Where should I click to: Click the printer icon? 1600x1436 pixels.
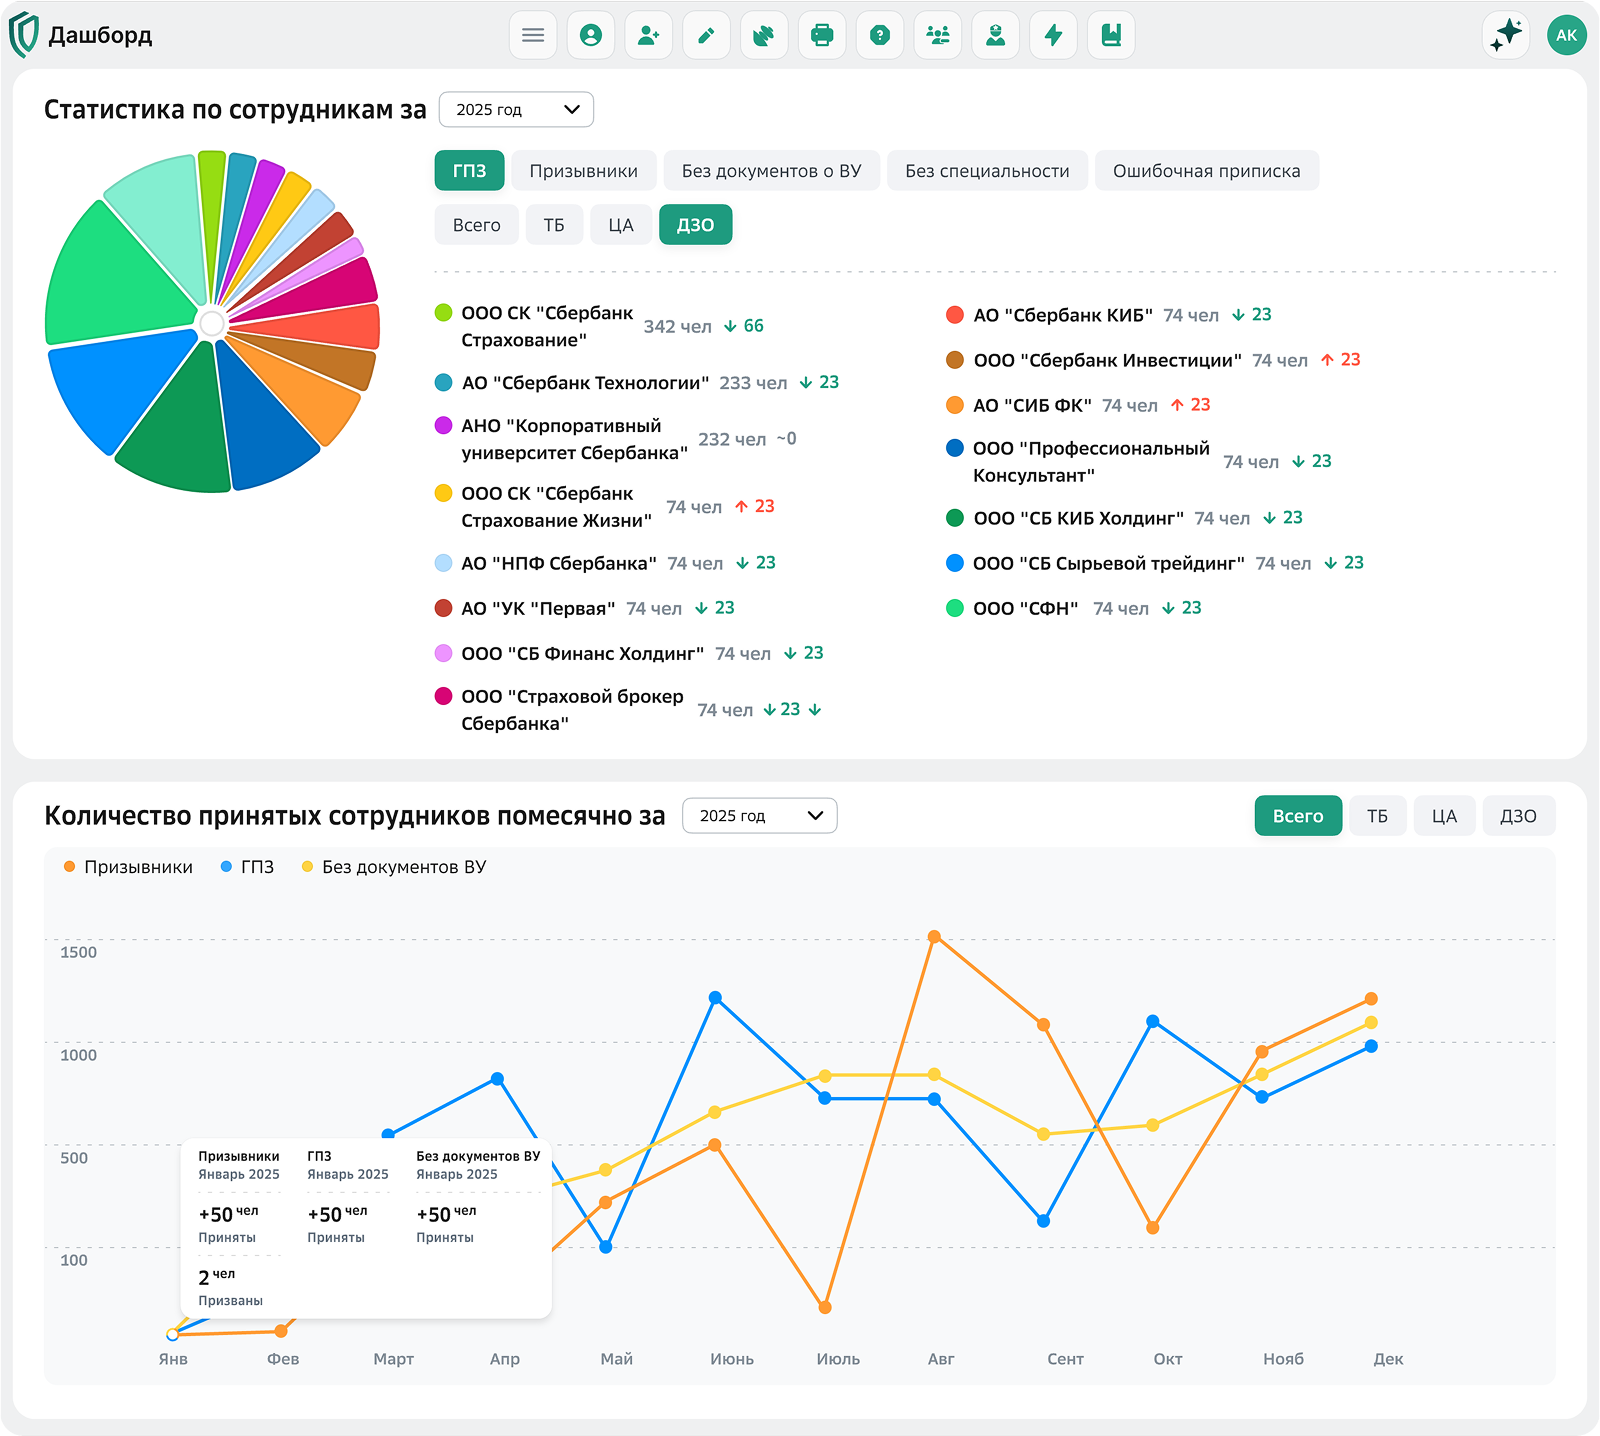tap(822, 36)
